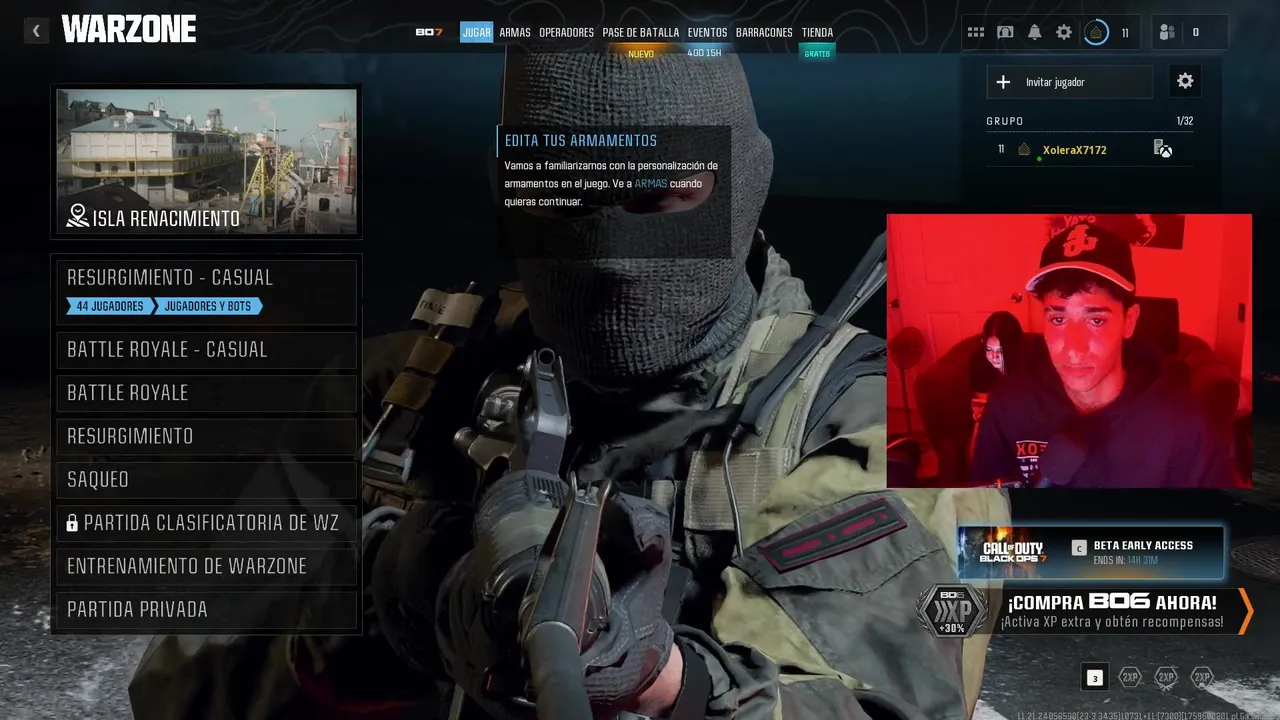
Task: Open the friends social icon
Action: pyautogui.click(x=1167, y=32)
